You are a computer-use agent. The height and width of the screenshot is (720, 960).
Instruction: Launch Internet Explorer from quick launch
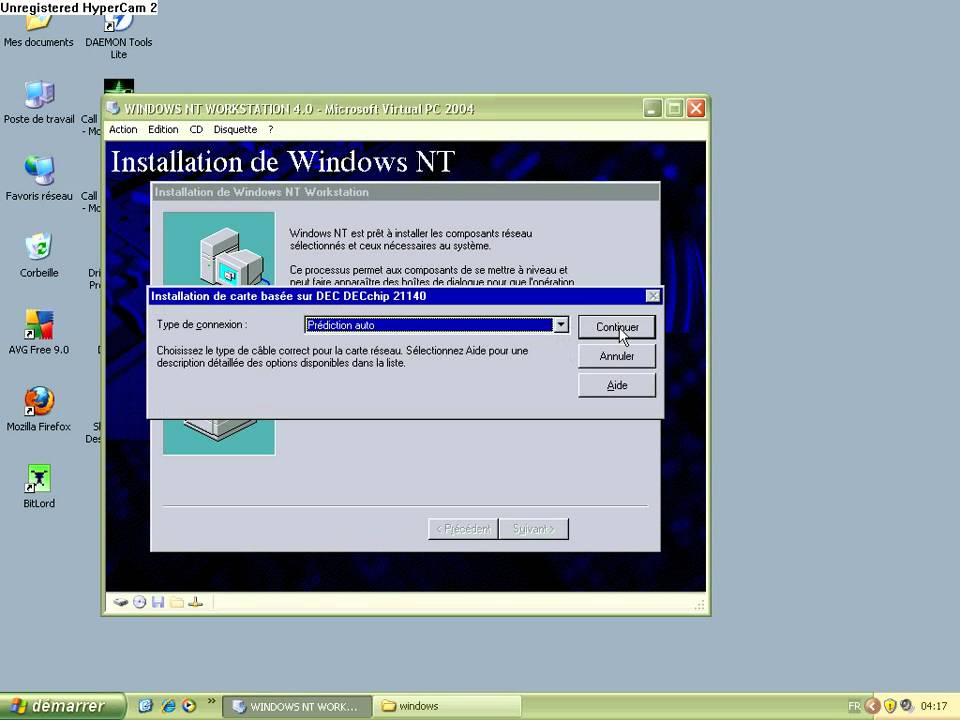[x=168, y=706]
